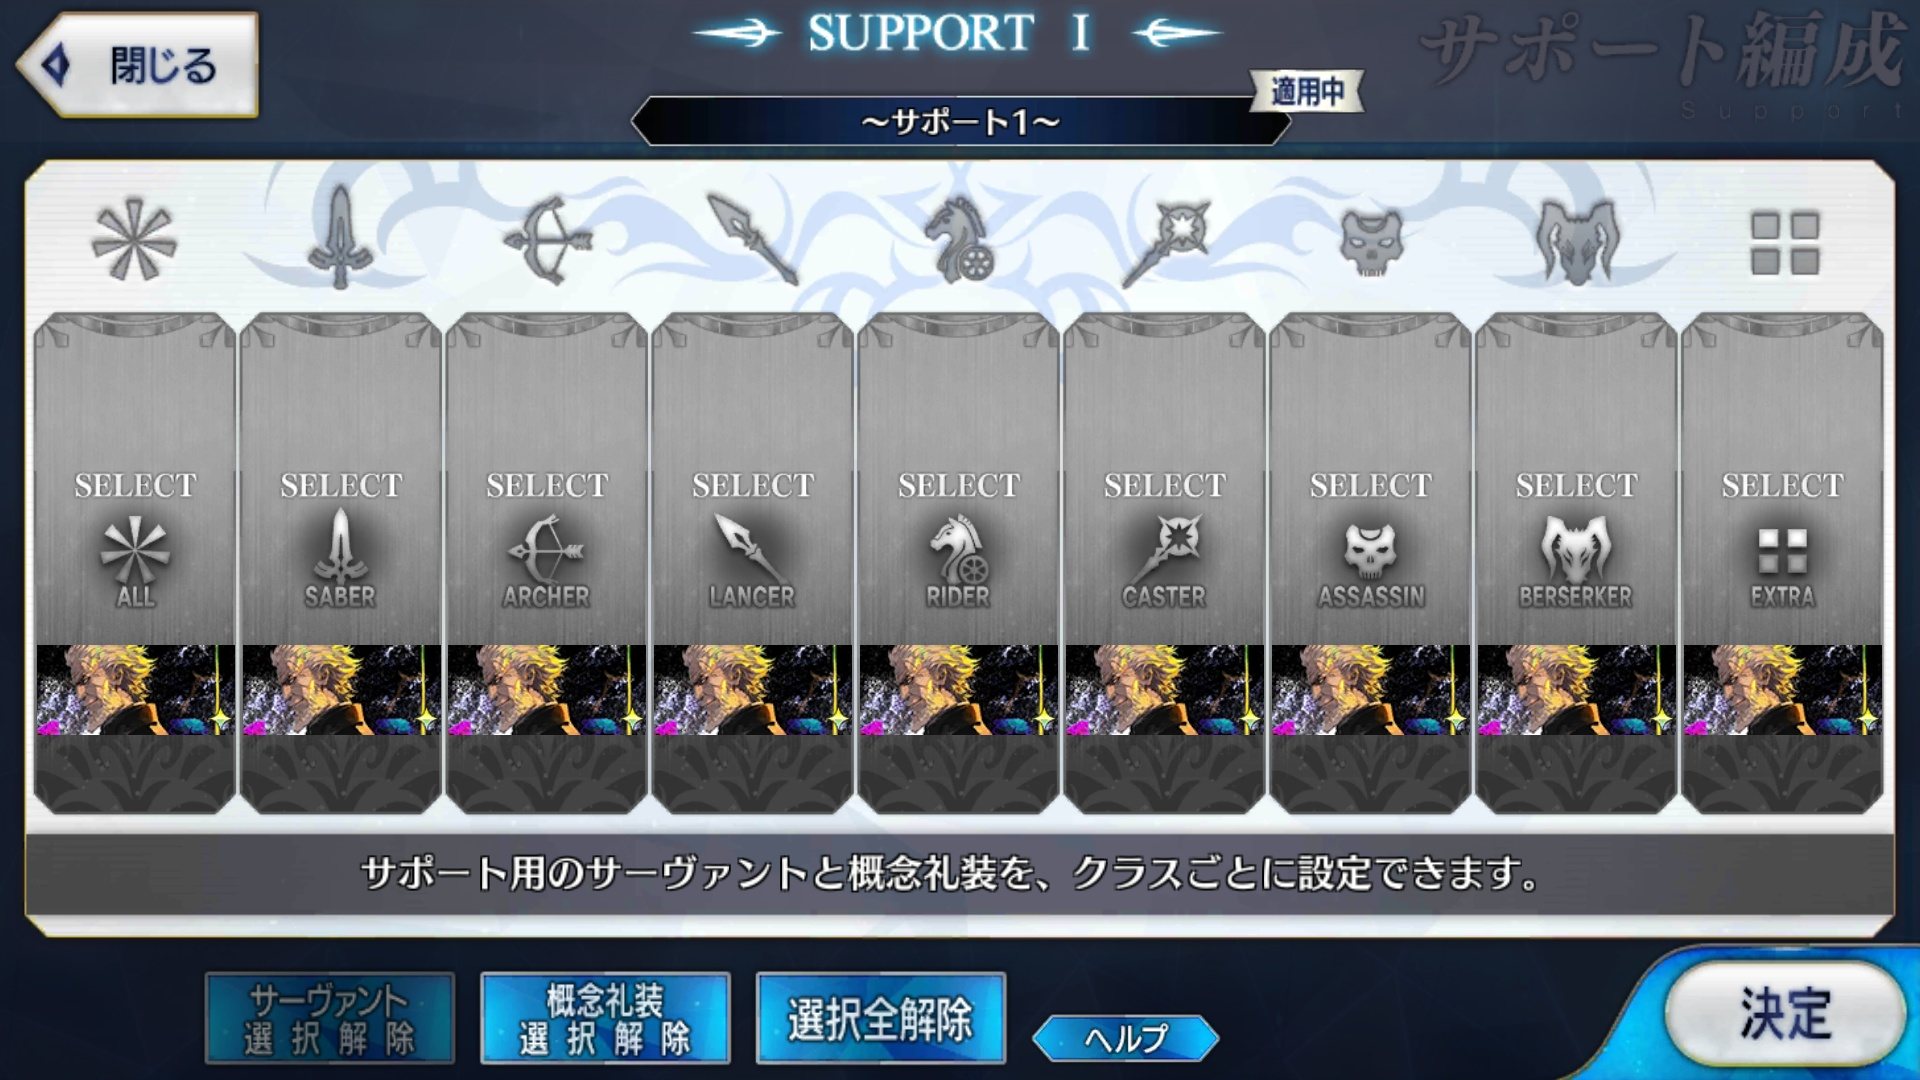
Task: Click the サポート1 set name bar
Action: 960,121
